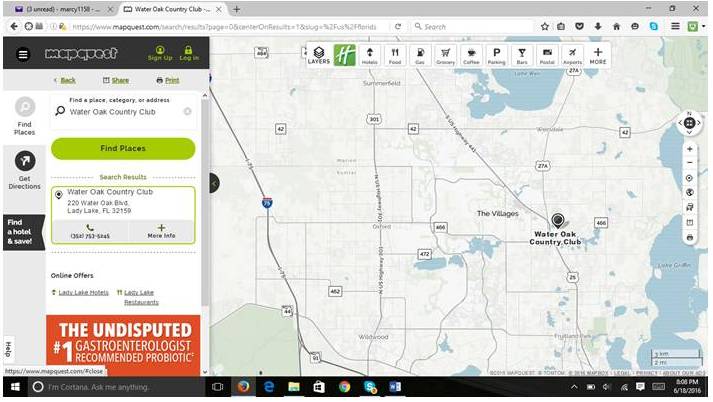Open the MapQuest hamburger menu

click(x=23, y=55)
